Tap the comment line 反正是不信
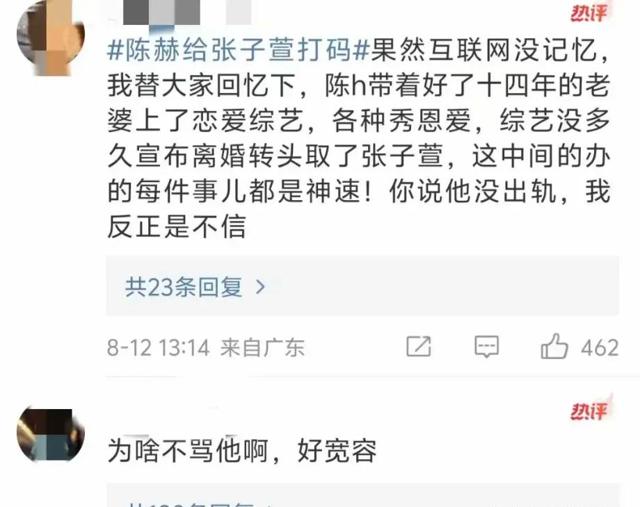Image resolution: width=640 pixels, height=507 pixels. pyautogui.click(x=177, y=226)
